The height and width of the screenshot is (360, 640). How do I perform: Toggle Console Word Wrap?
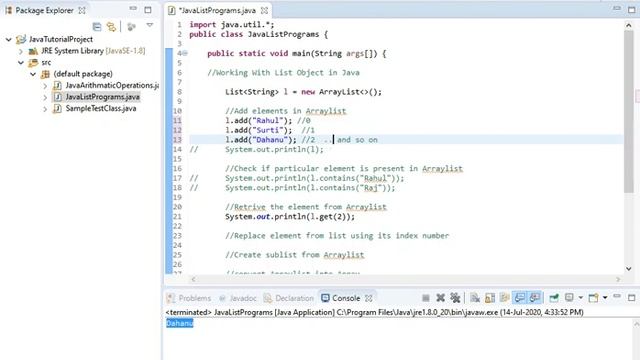click(x=504, y=298)
